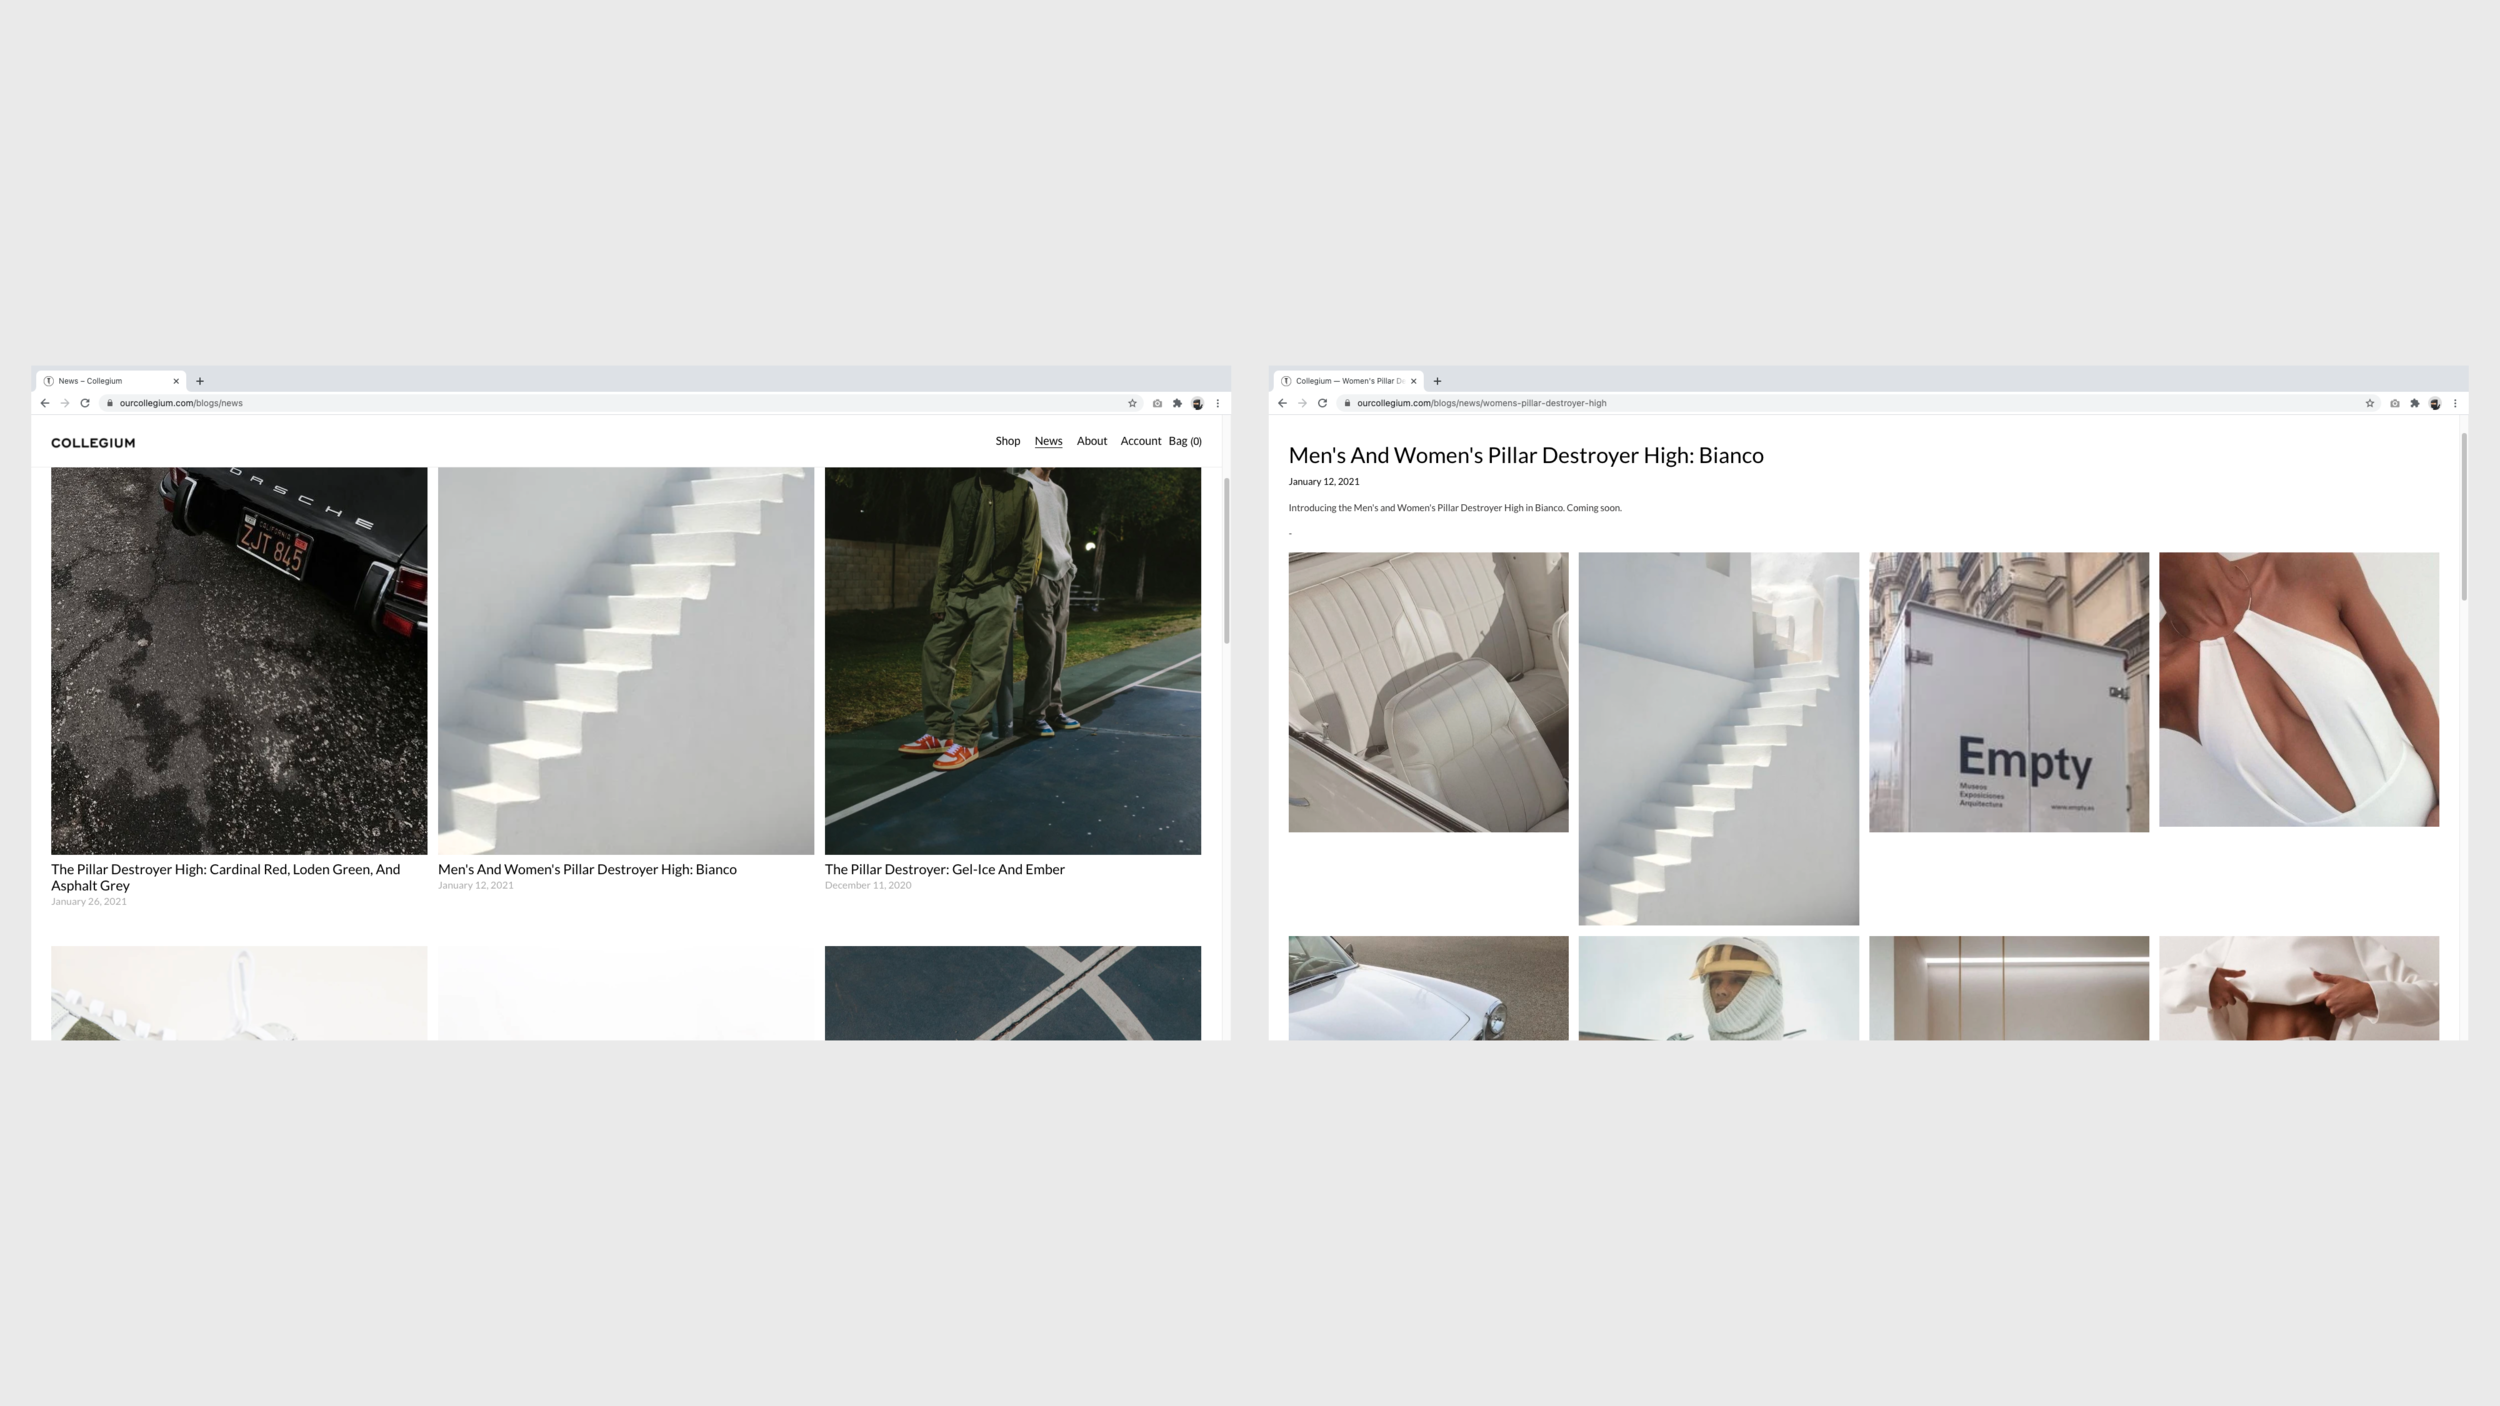
Task: Click back arrow in News – Collegium window
Action: pyautogui.click(x=45, y=403)
